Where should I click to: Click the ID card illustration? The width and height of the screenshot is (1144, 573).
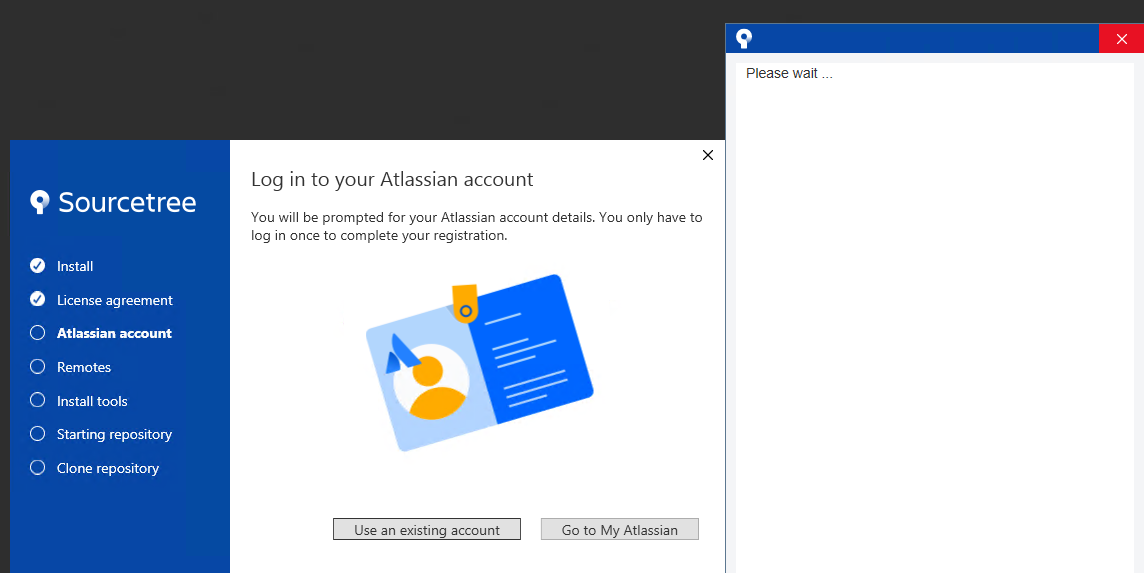tap(479, 363)
